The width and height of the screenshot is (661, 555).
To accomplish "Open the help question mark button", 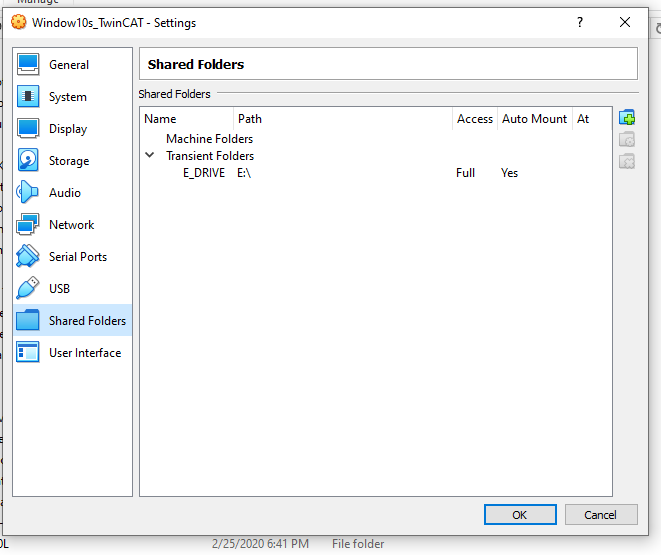I will point(580,22).
